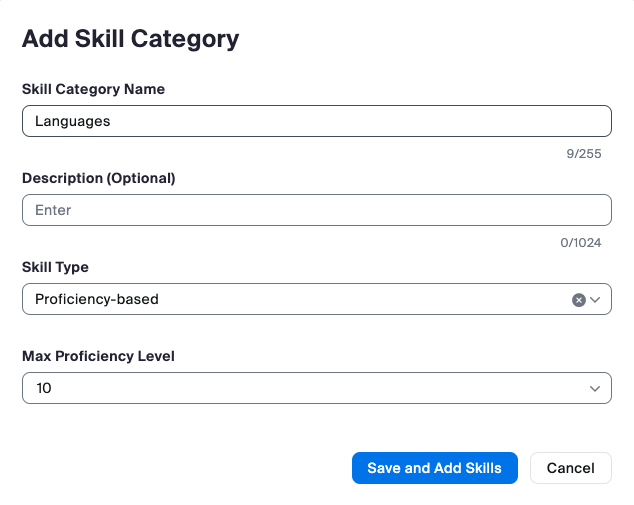This screenshot has width=634, height=505.
Task: Click the Skill Type label
Action: [x=55, y=267]
